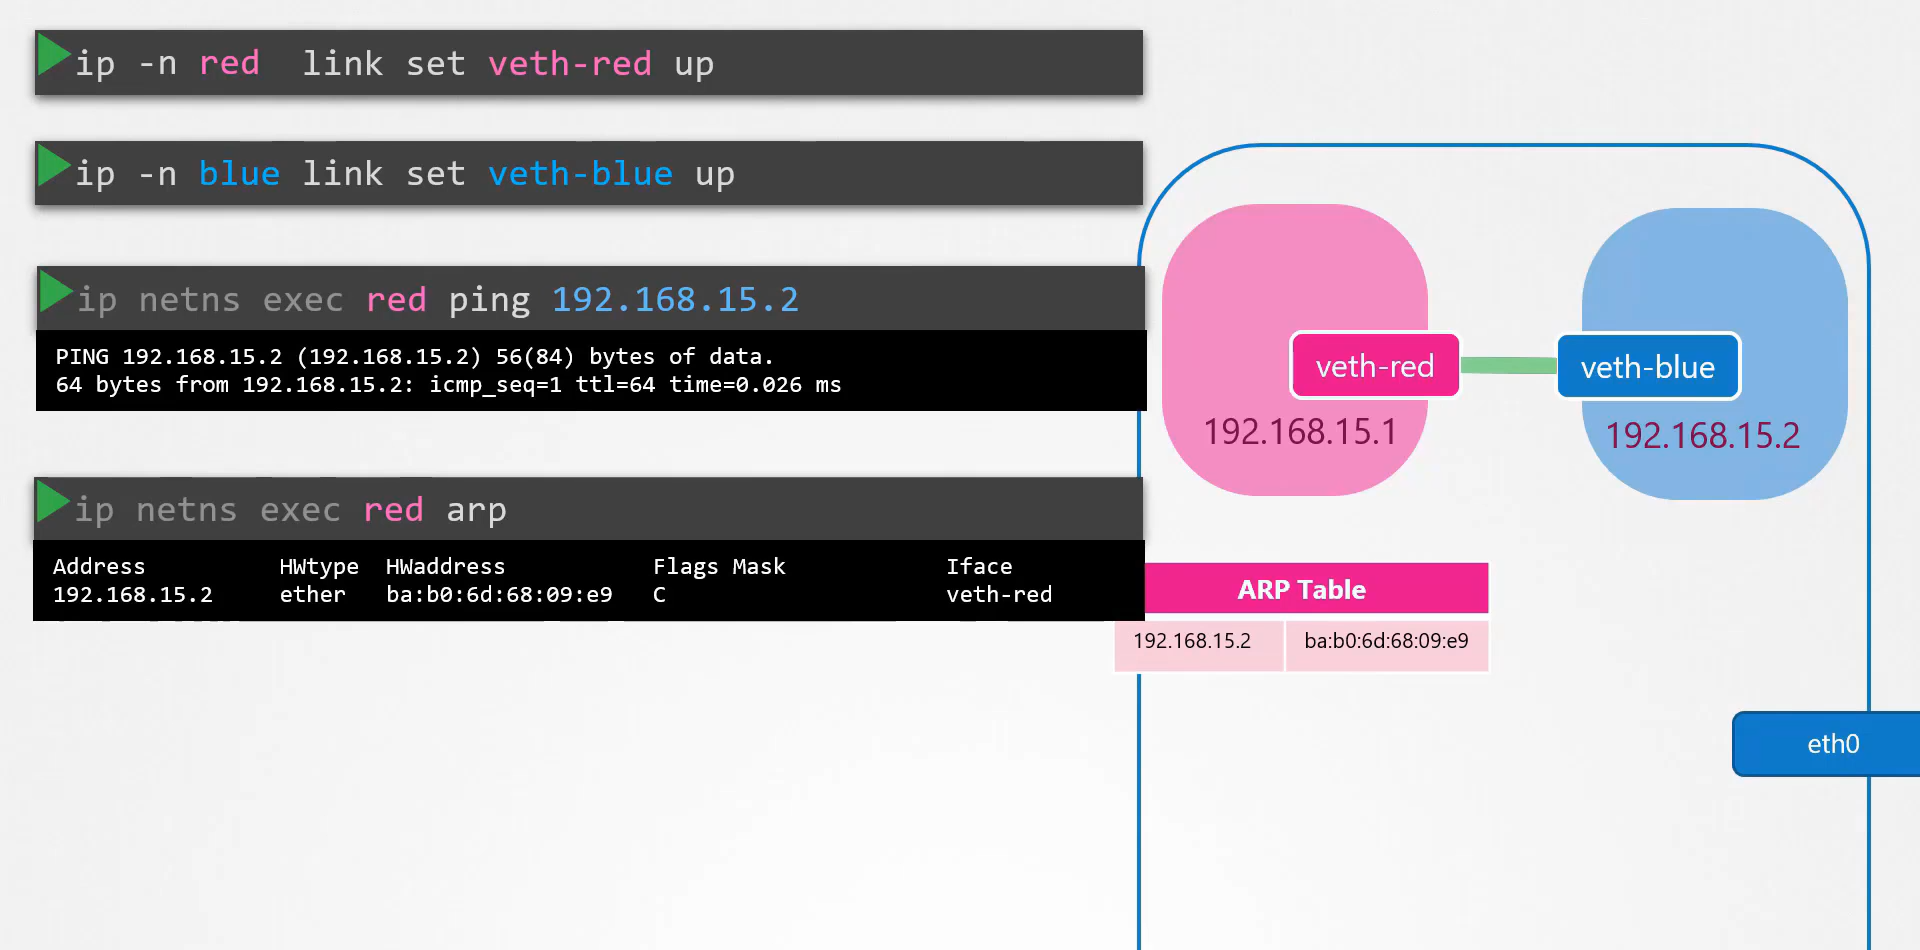The height and width of the screenshot is (950, 1920).
Task: Click the '64 bytes from 192.168.15.2' output line
Action: 448,385
